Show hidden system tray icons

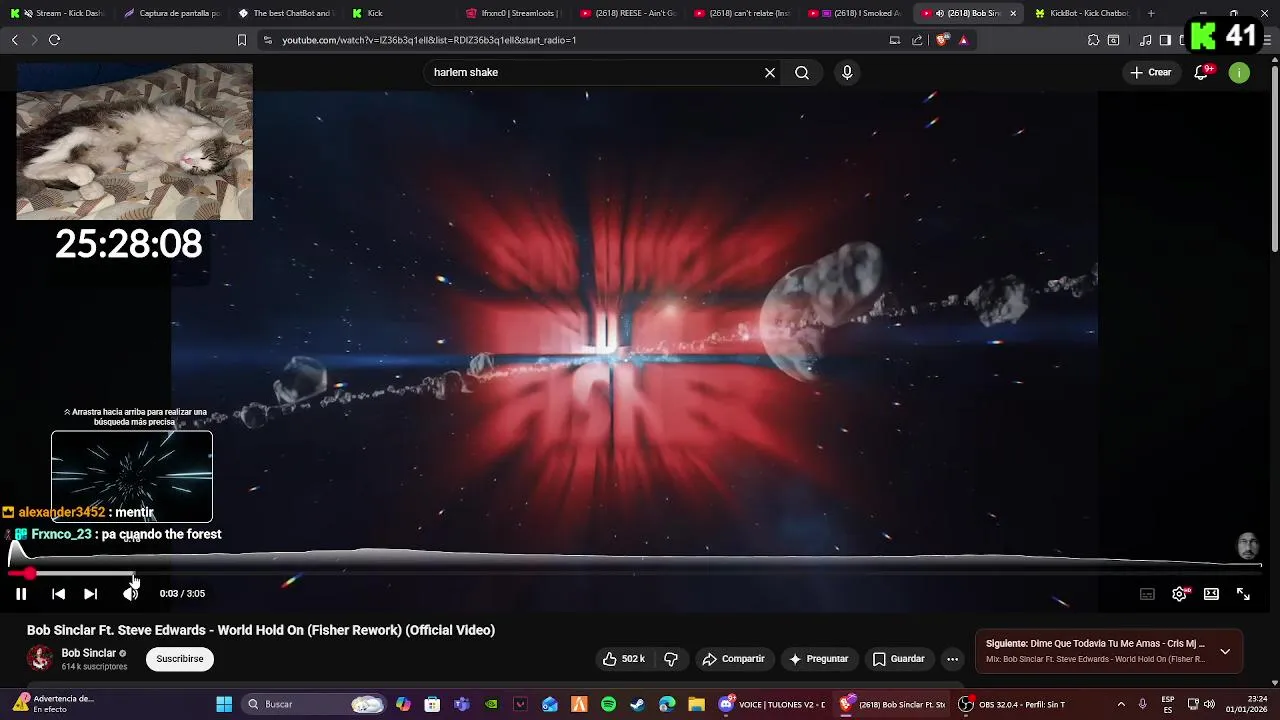pos(1121,704)
